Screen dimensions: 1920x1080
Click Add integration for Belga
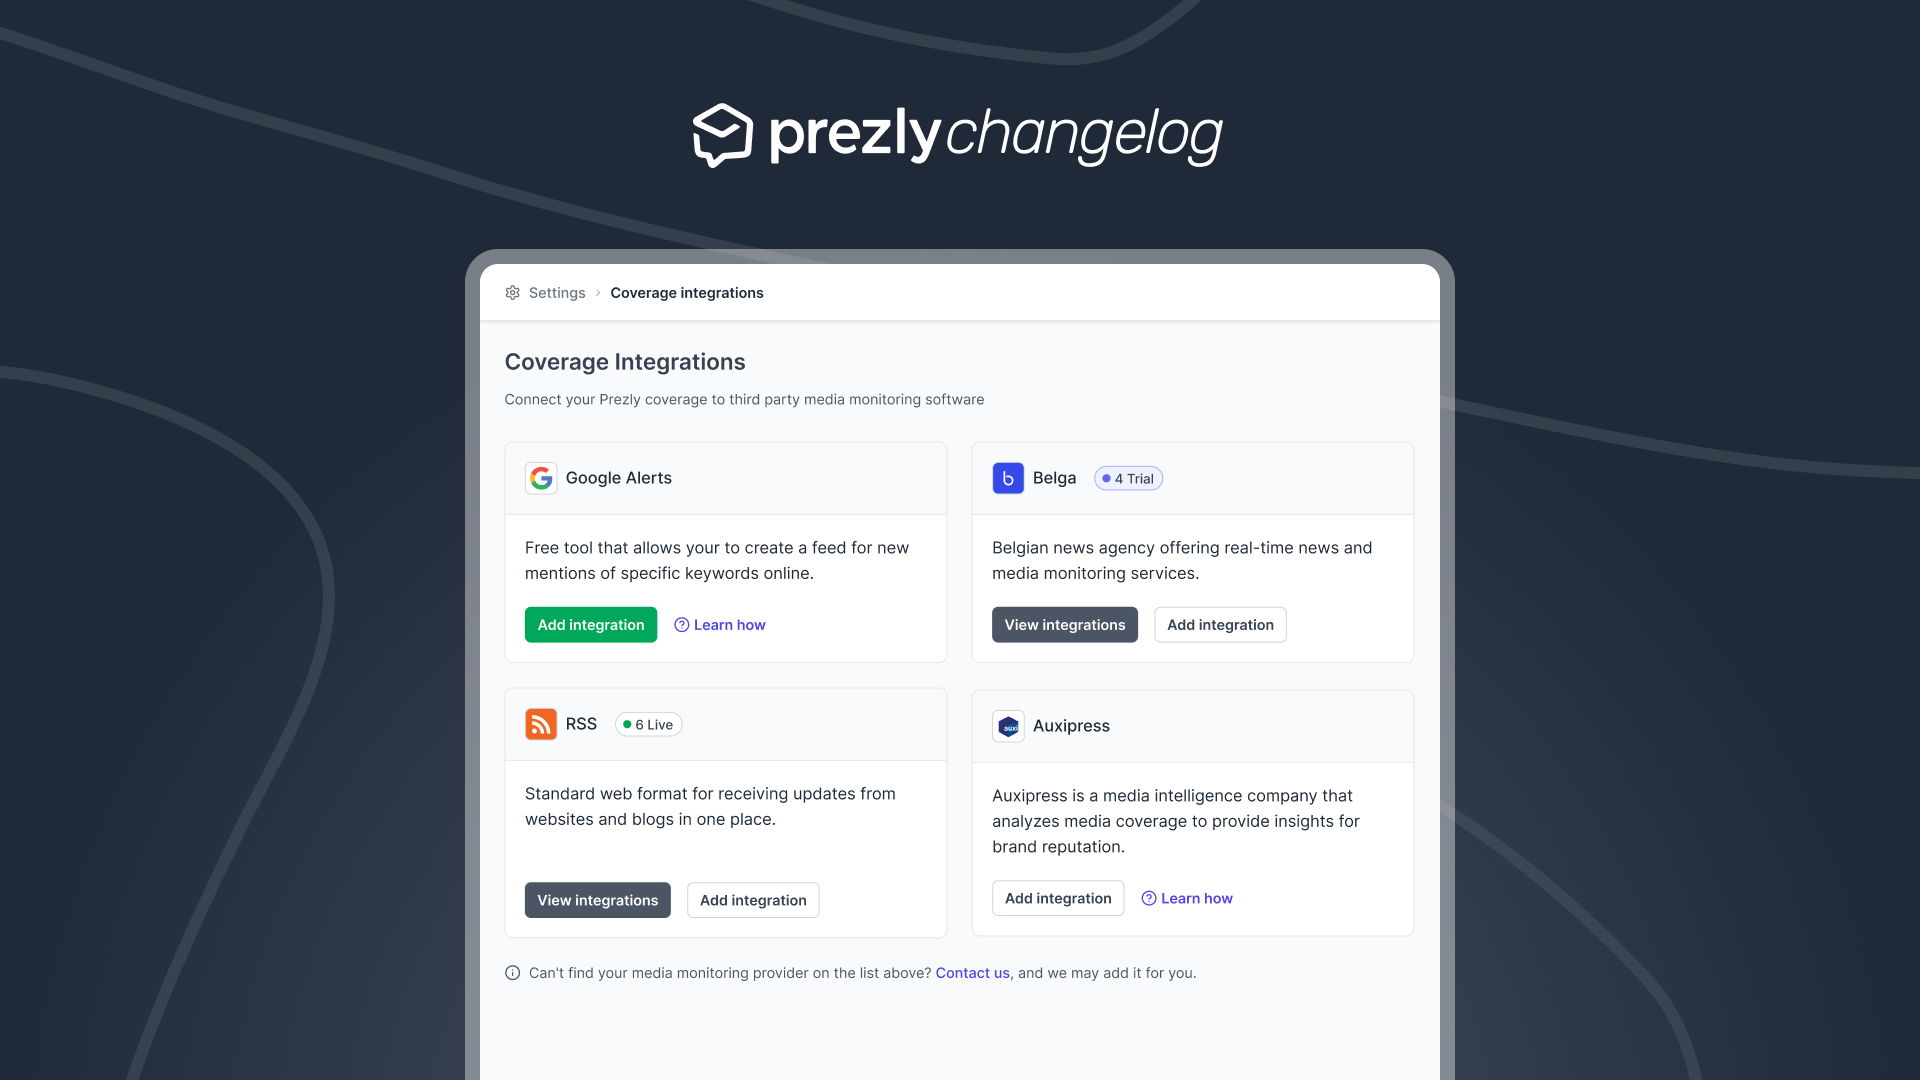click(1220, 624)
